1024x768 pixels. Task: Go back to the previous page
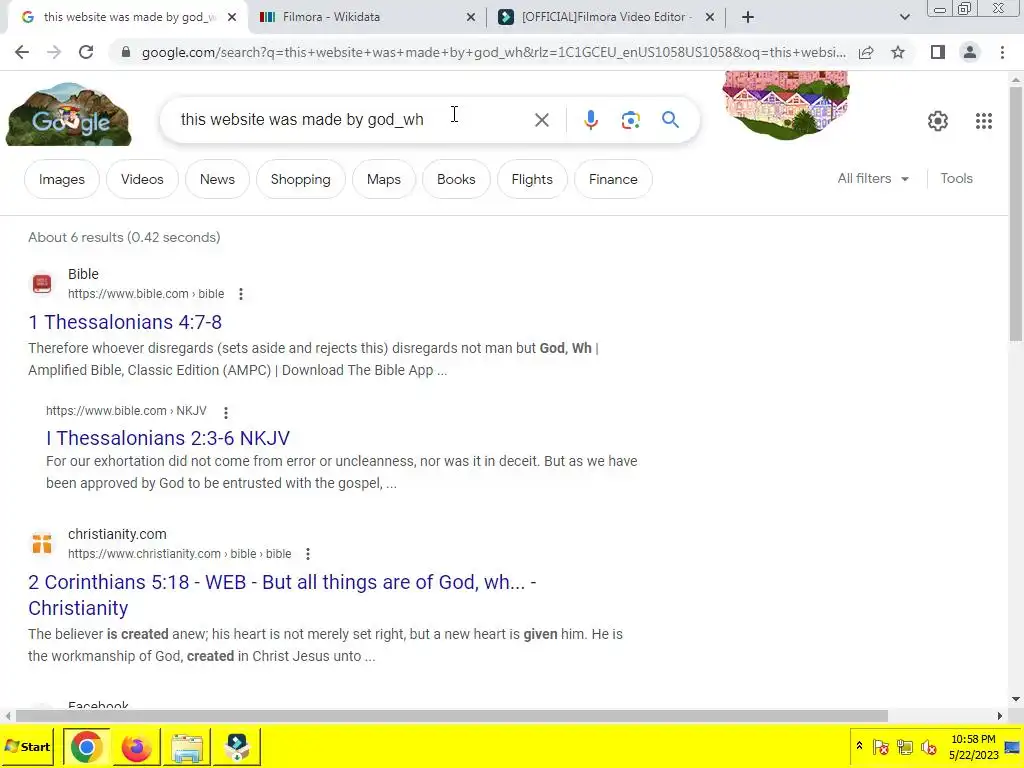pyautogui.click(x=22, y=52)
